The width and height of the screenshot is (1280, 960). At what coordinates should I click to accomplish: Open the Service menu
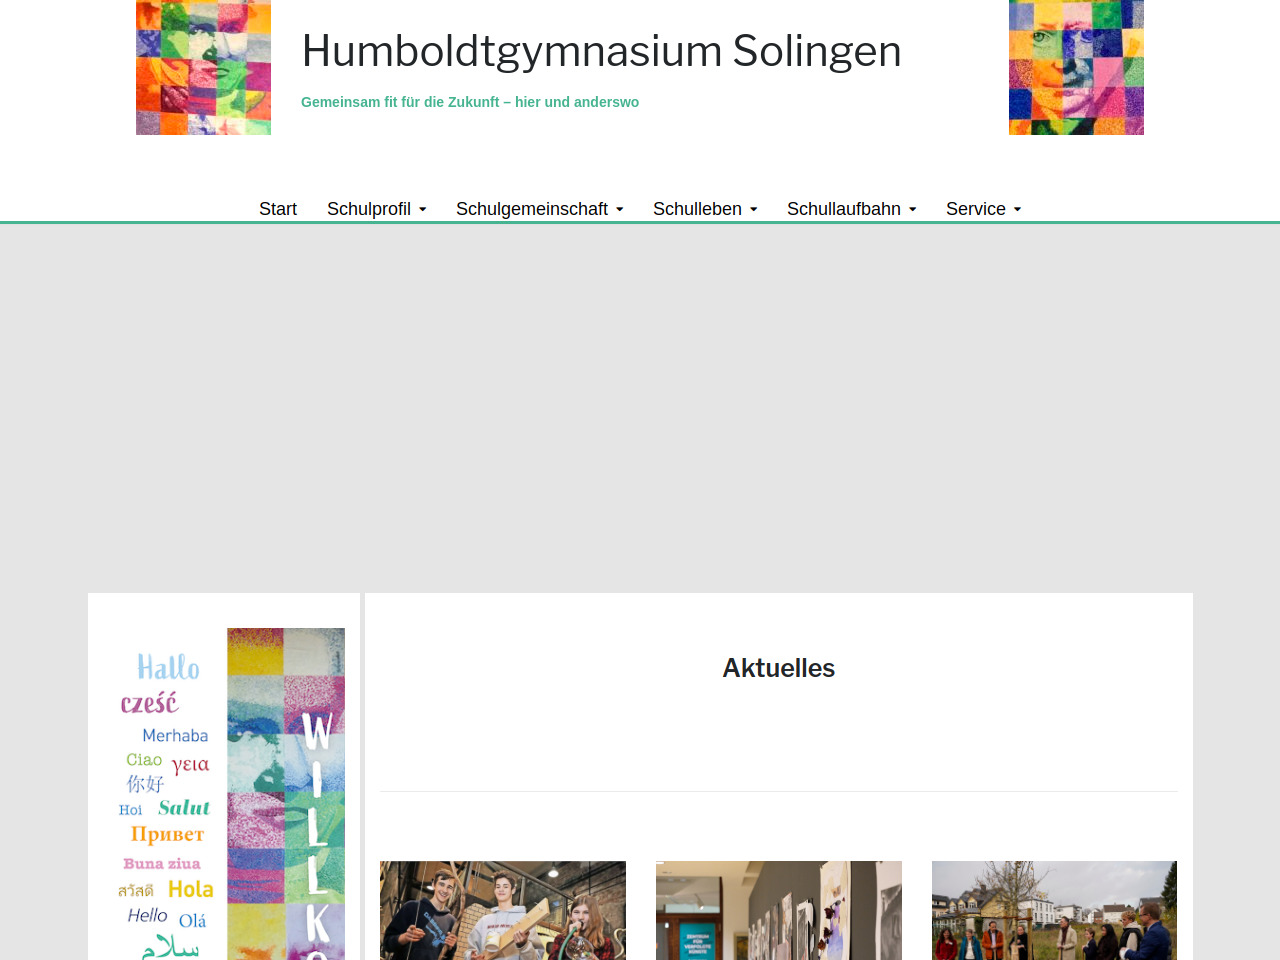point(975,209)
